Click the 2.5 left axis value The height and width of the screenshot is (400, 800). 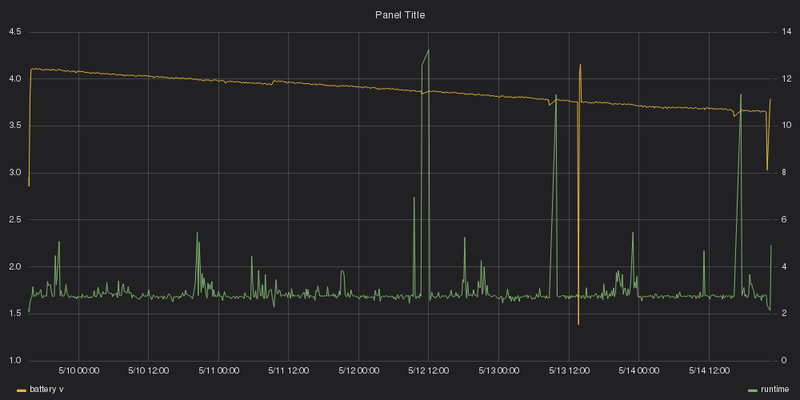coord(15,220)
